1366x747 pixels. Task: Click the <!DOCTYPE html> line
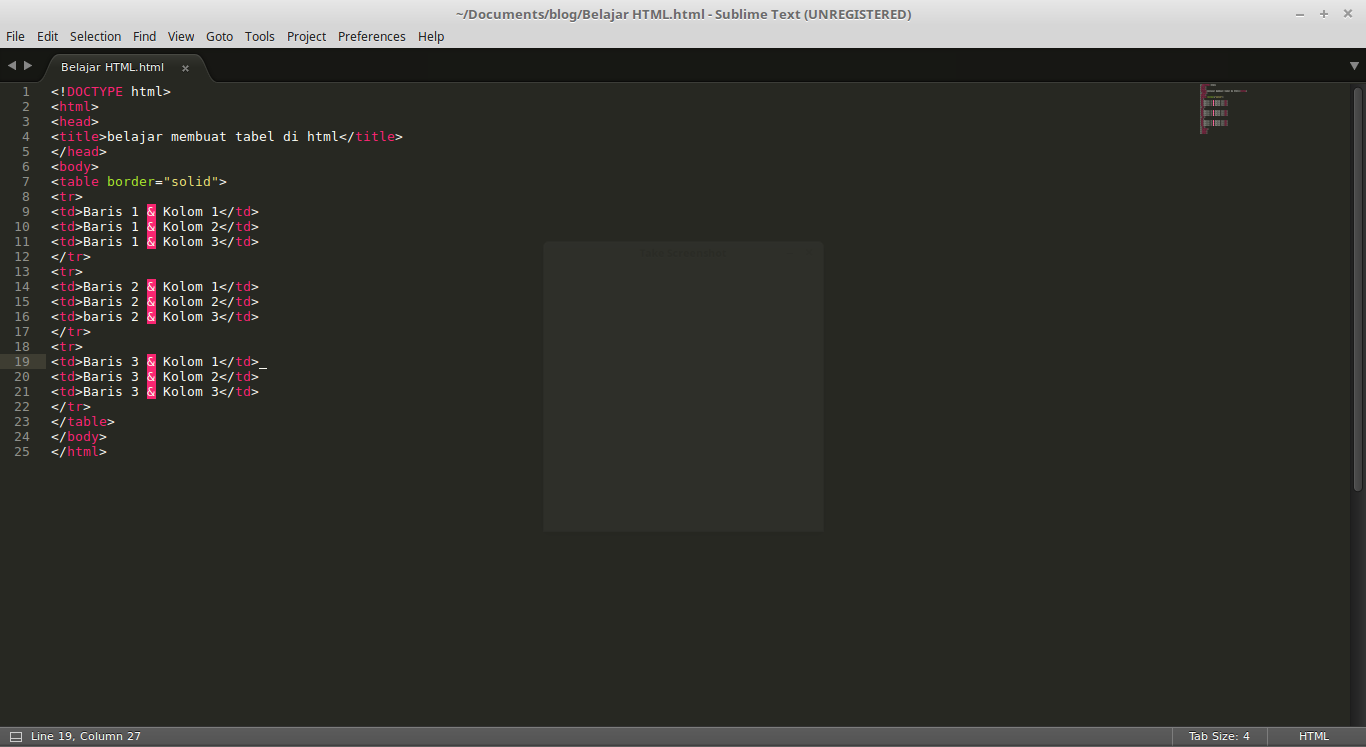111,91
